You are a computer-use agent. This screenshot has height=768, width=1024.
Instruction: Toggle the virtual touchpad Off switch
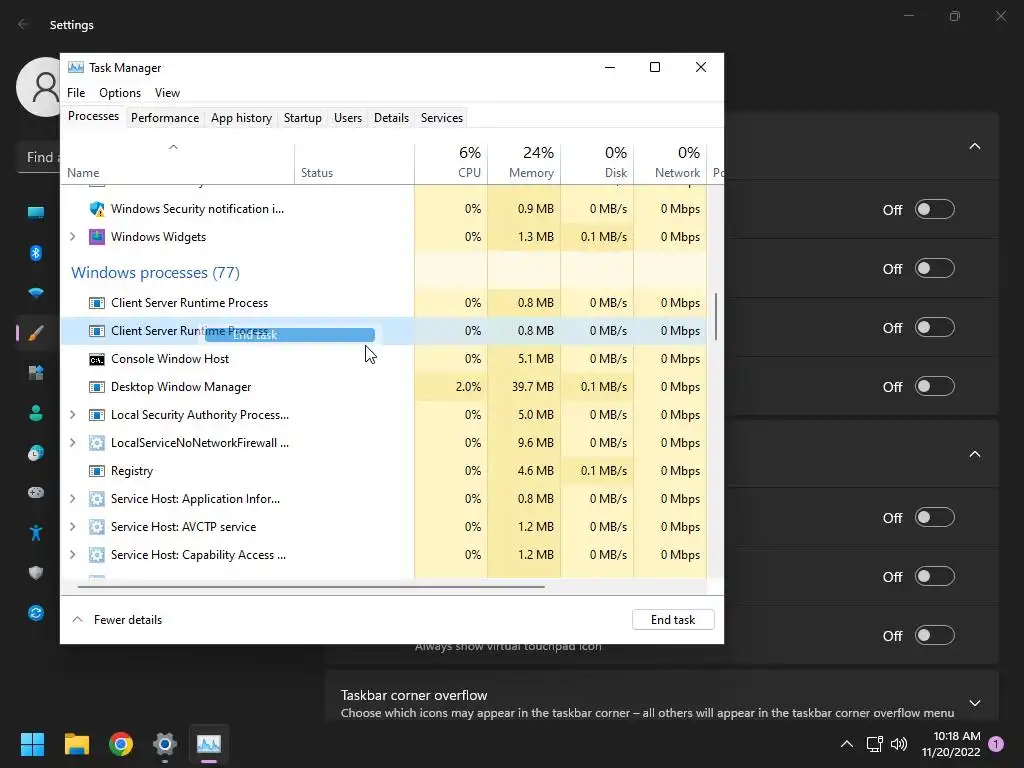935,635
